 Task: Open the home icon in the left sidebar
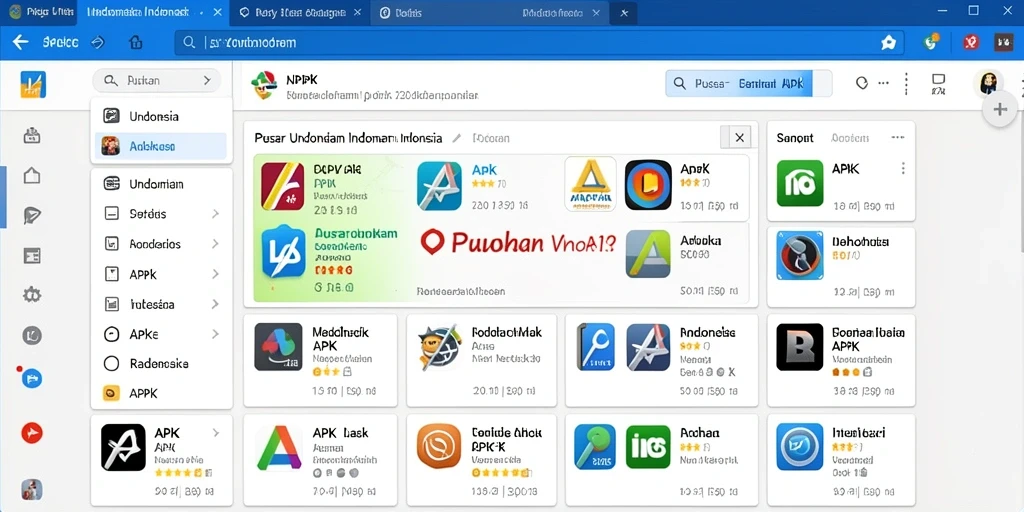click(32, 175)
